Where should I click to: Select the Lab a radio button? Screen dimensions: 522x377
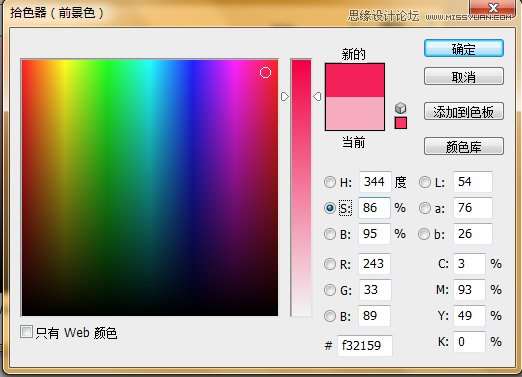(x=425, y=208)
